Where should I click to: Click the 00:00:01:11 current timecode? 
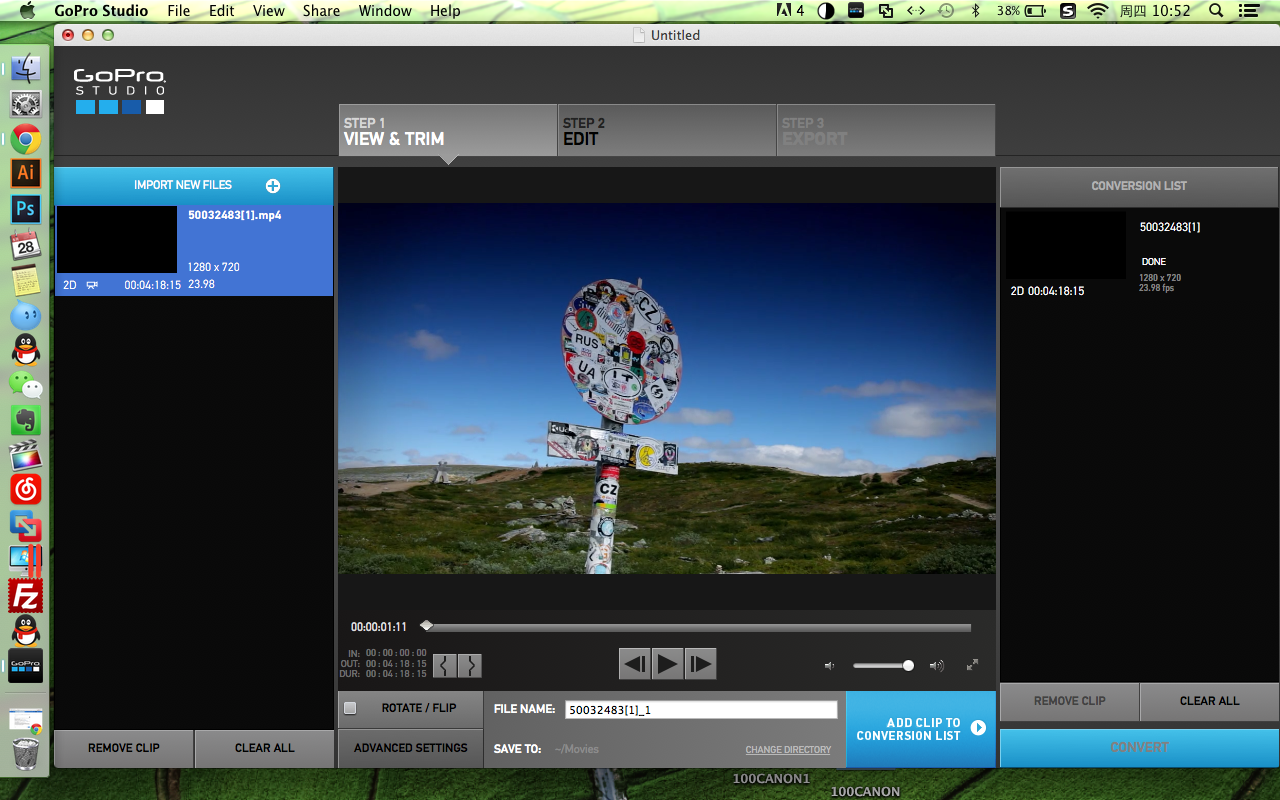tap(379, 627)
